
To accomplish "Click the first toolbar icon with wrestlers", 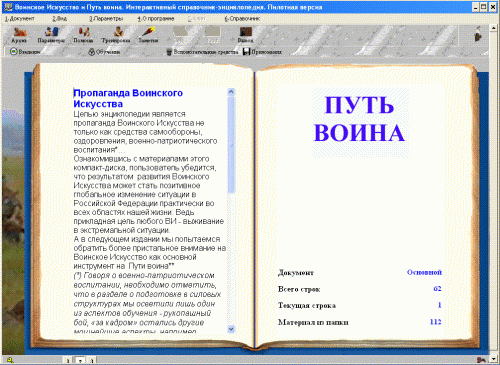I will click(19, 35).
